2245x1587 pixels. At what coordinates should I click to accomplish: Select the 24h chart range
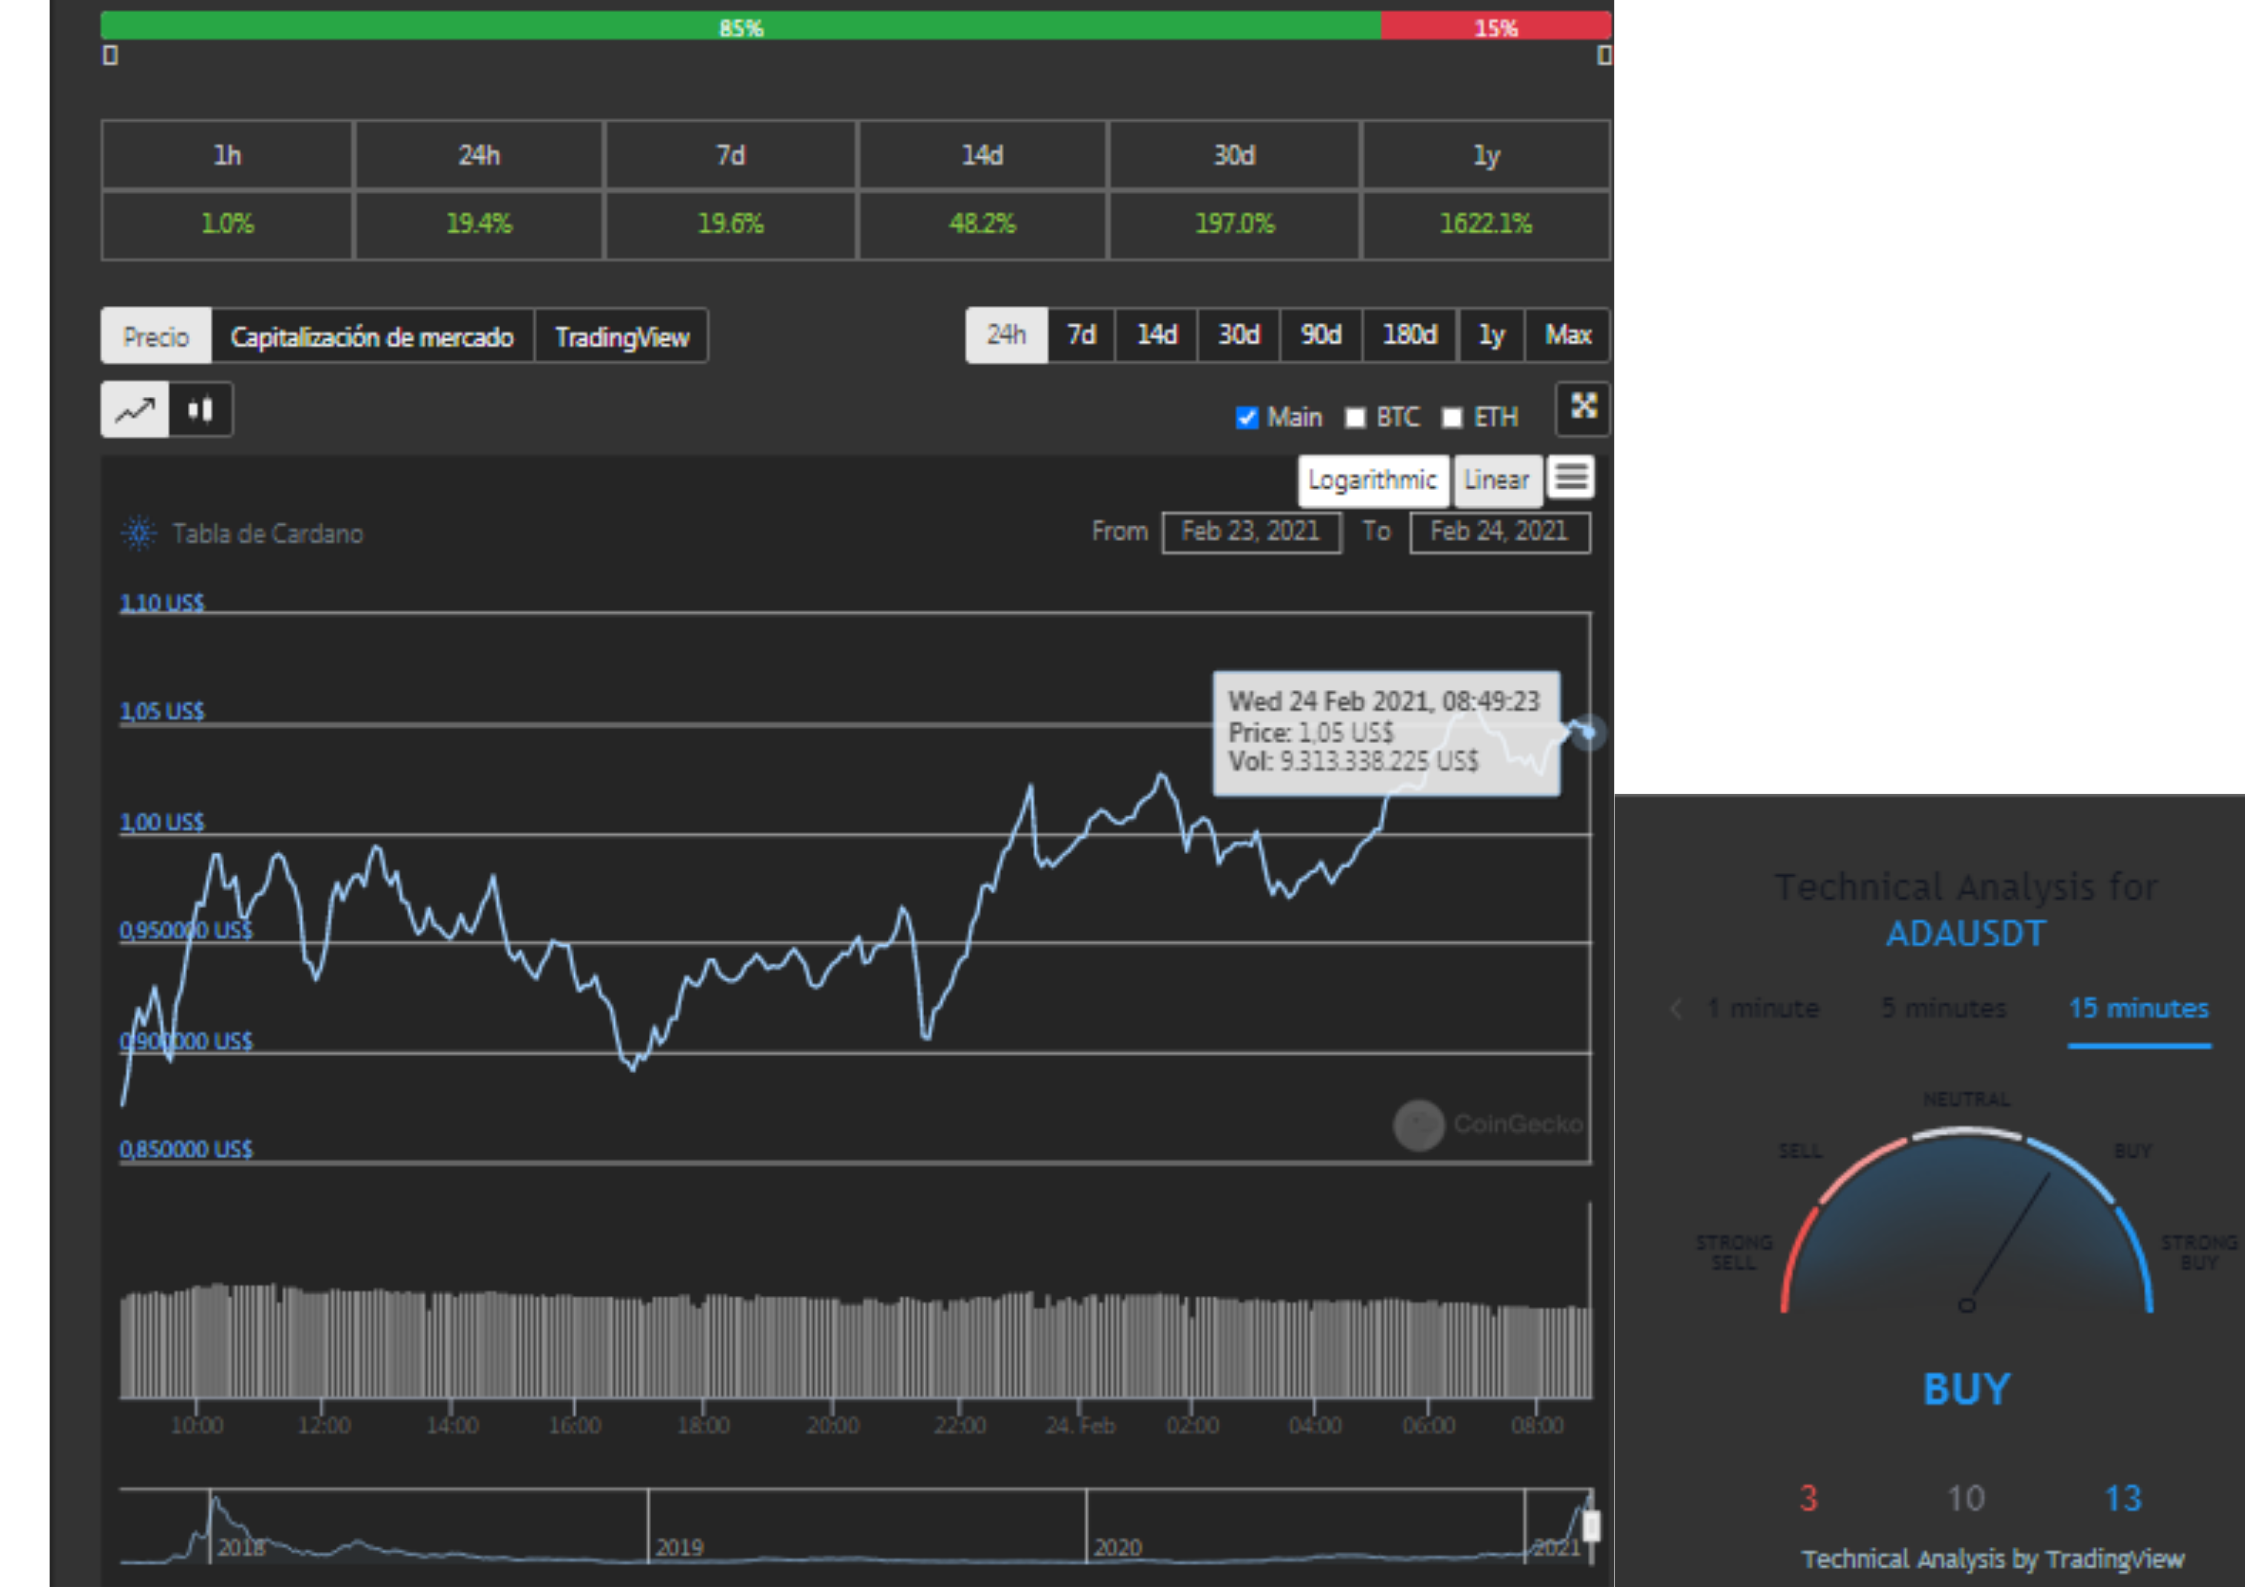(1006, 334)
